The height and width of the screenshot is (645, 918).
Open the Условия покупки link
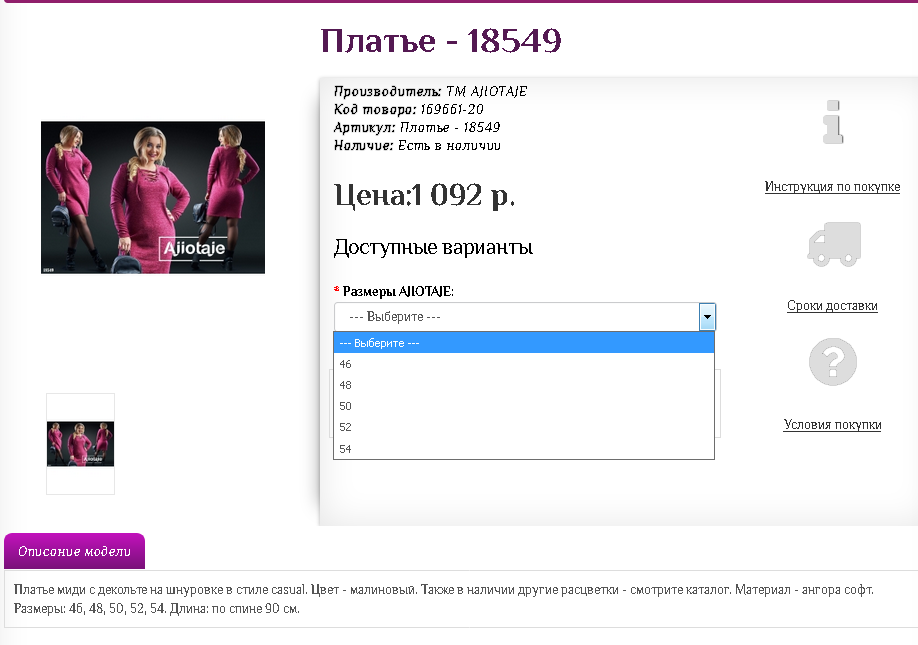[x=832, y=425]
